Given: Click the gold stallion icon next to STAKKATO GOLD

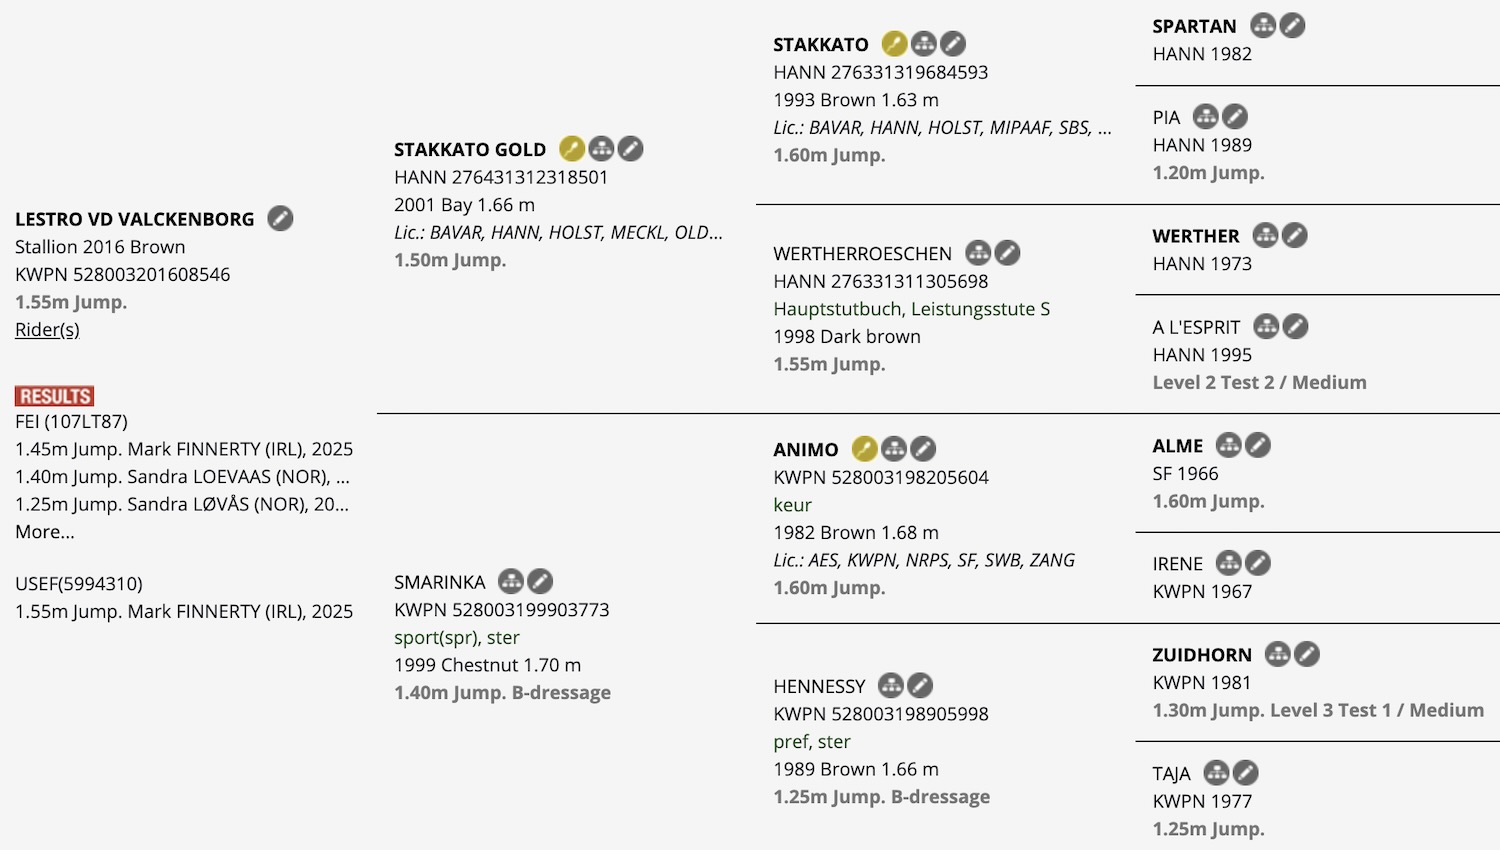Looking at the screenshot, I should [571, 149].
